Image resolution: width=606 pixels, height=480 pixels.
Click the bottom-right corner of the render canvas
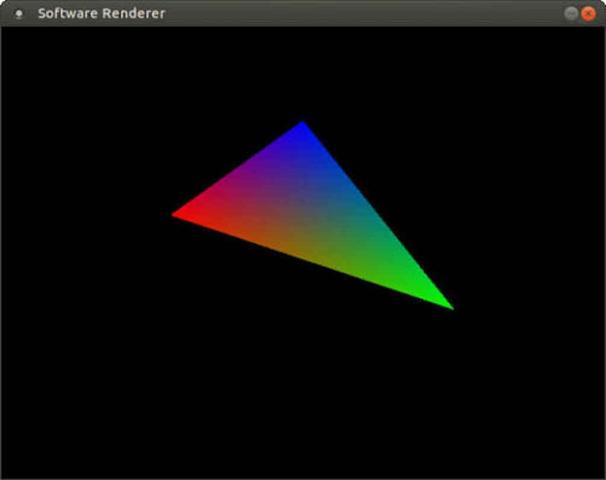[x=601, y=475]
